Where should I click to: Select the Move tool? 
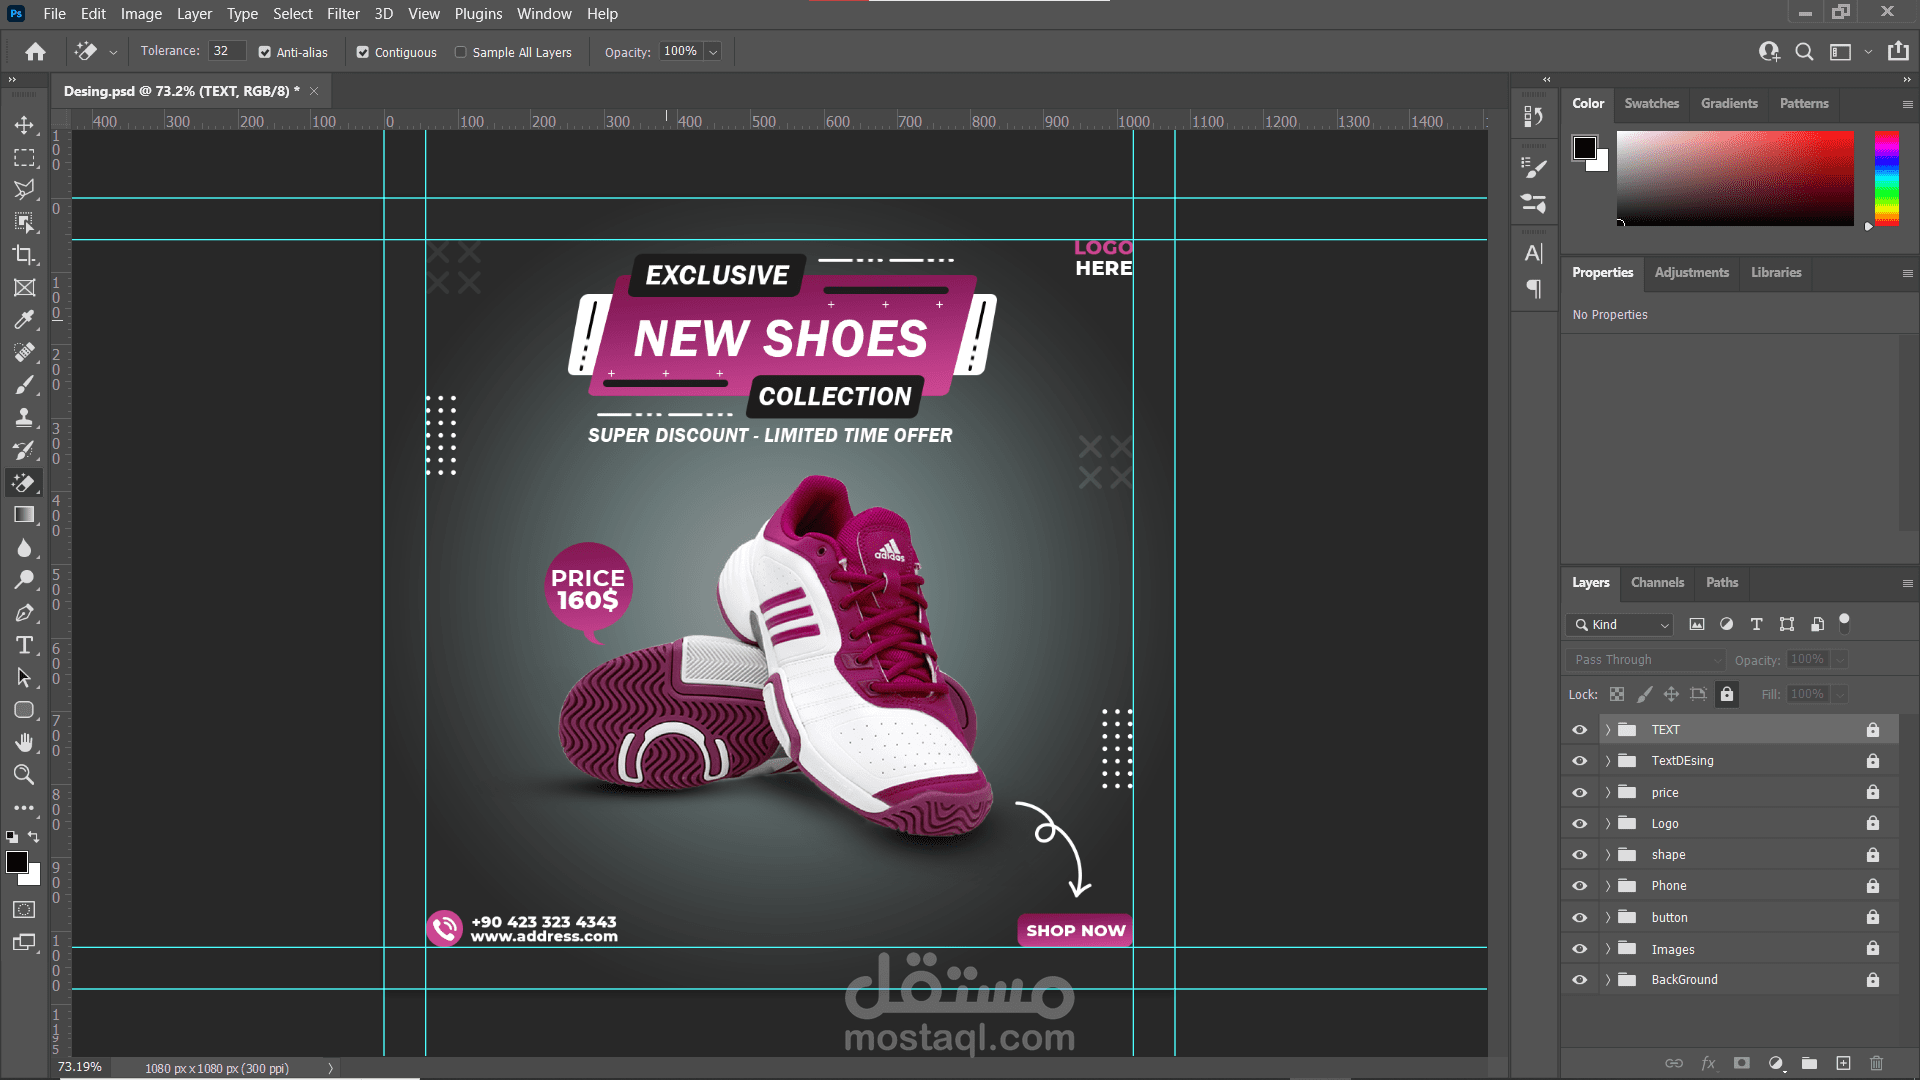pyautogui.click(x=24, y=125)
